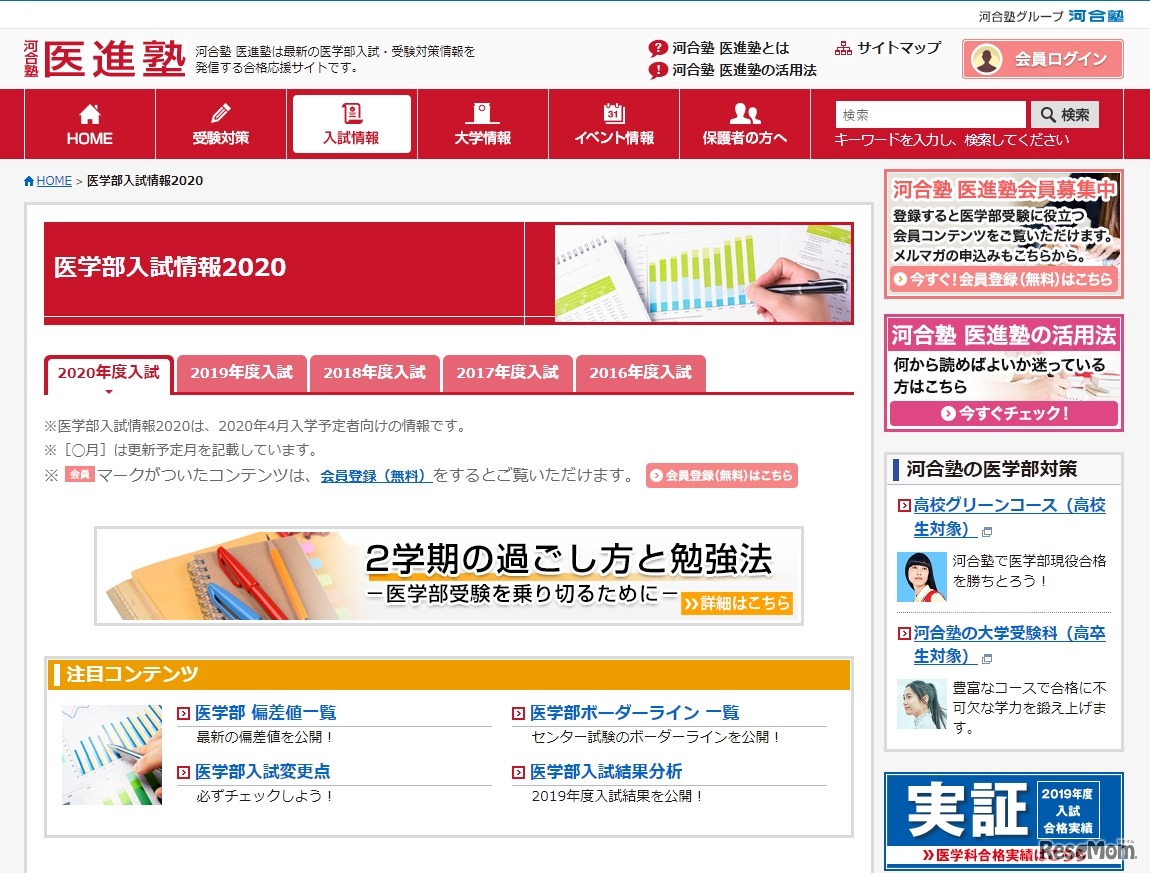Click the people icon on 保護者の方へ

[x=745, y=110]
